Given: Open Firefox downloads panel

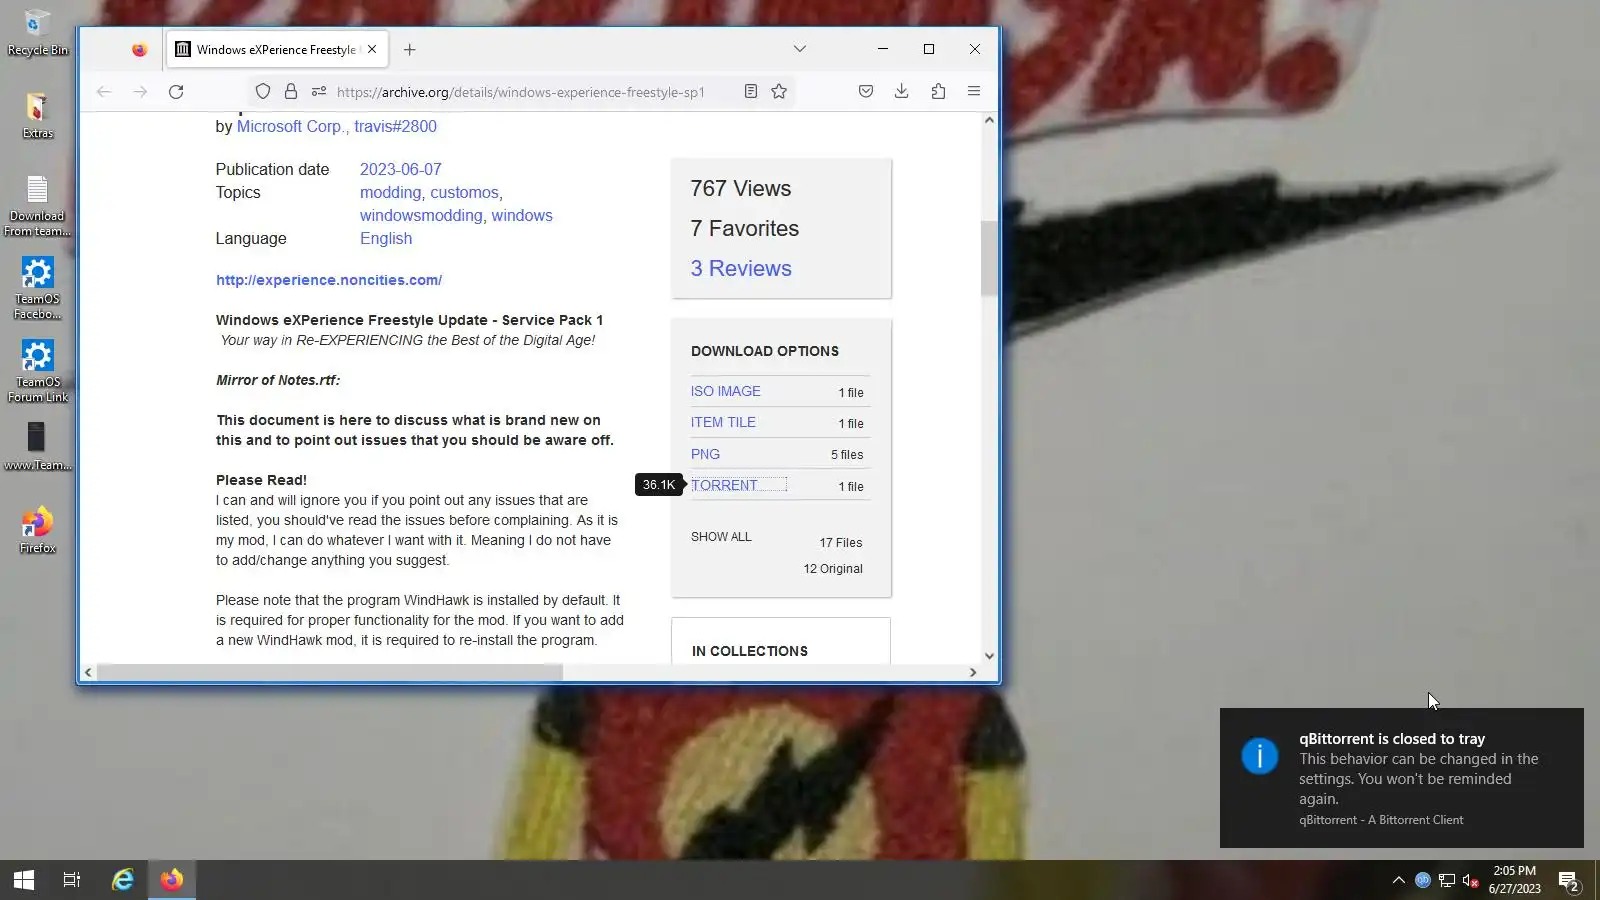Looking at the screenshot, I should point(902,92).
